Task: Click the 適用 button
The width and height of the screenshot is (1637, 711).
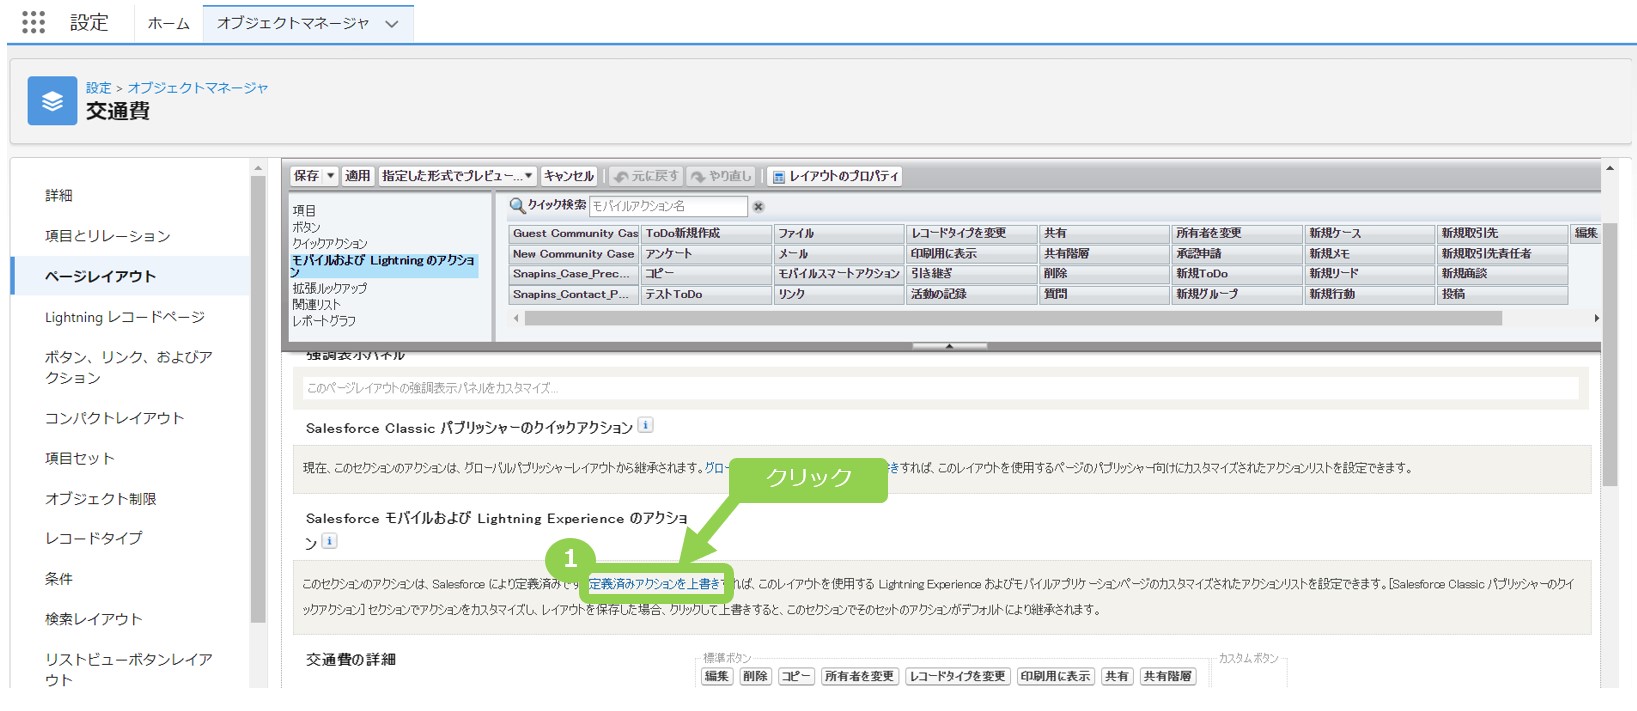Action: tap(357, 176)
